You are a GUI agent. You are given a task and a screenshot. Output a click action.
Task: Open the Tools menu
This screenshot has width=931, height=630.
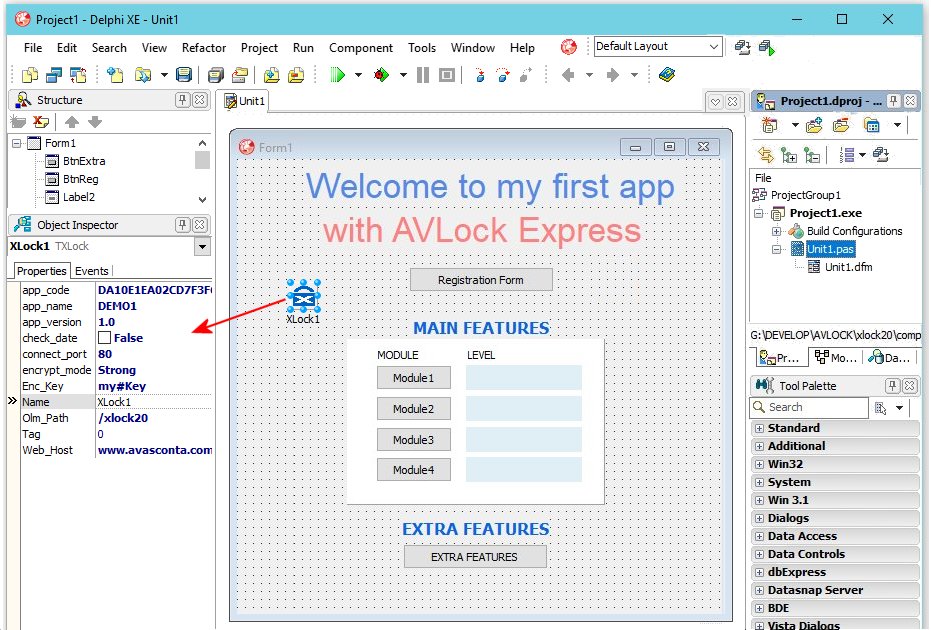tap(422, 48)
